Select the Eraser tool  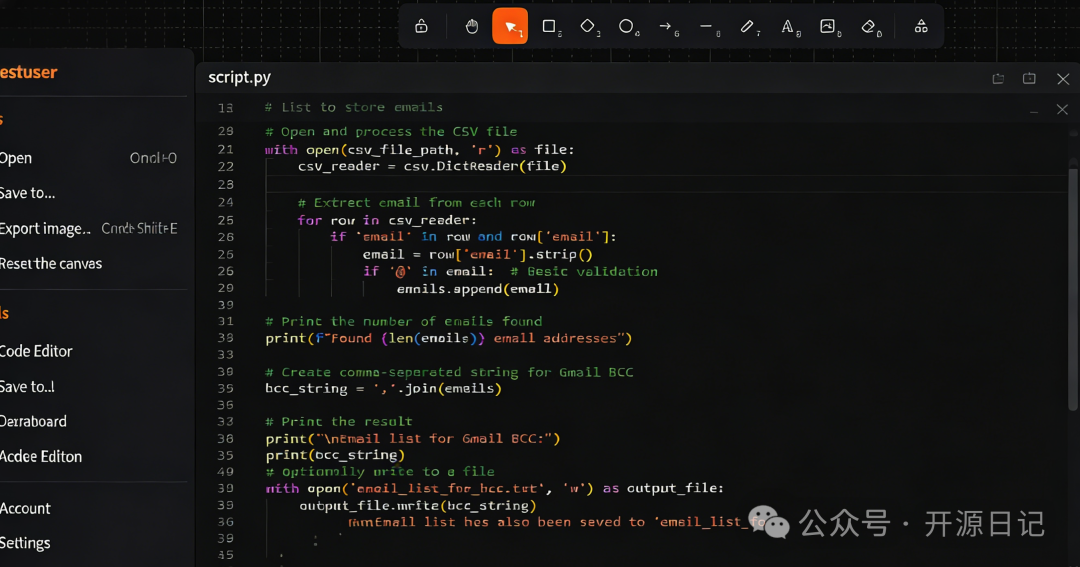click(869, 27)
